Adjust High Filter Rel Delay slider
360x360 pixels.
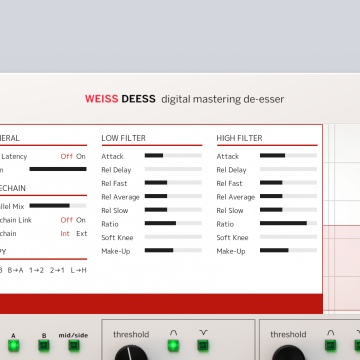pos(288,169)
